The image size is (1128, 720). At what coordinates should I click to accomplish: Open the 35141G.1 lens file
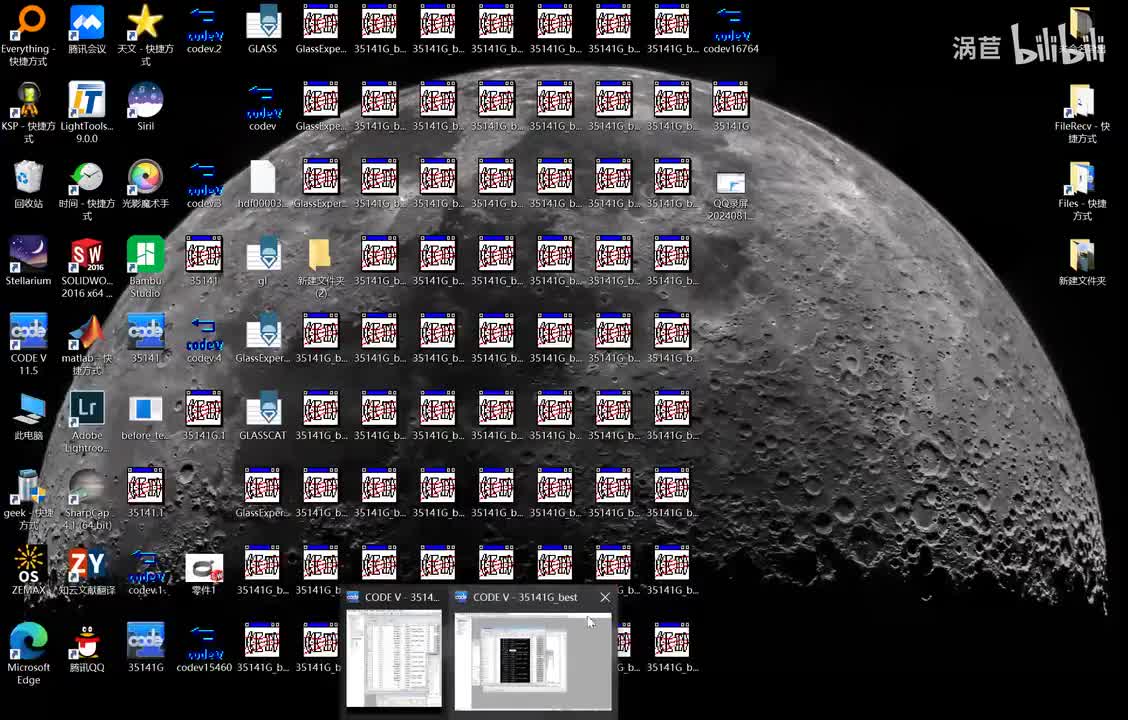[x=204, y=416]
